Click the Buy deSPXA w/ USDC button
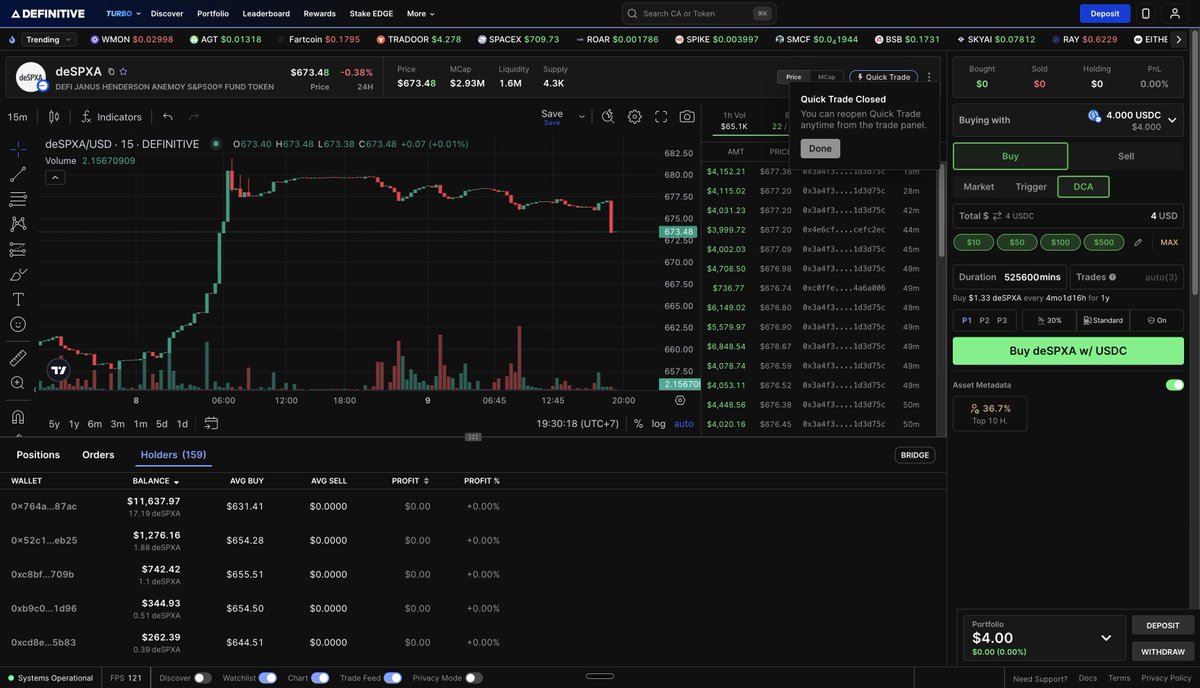Screen dimensions: 1200x688 (x=1068, y=351)
